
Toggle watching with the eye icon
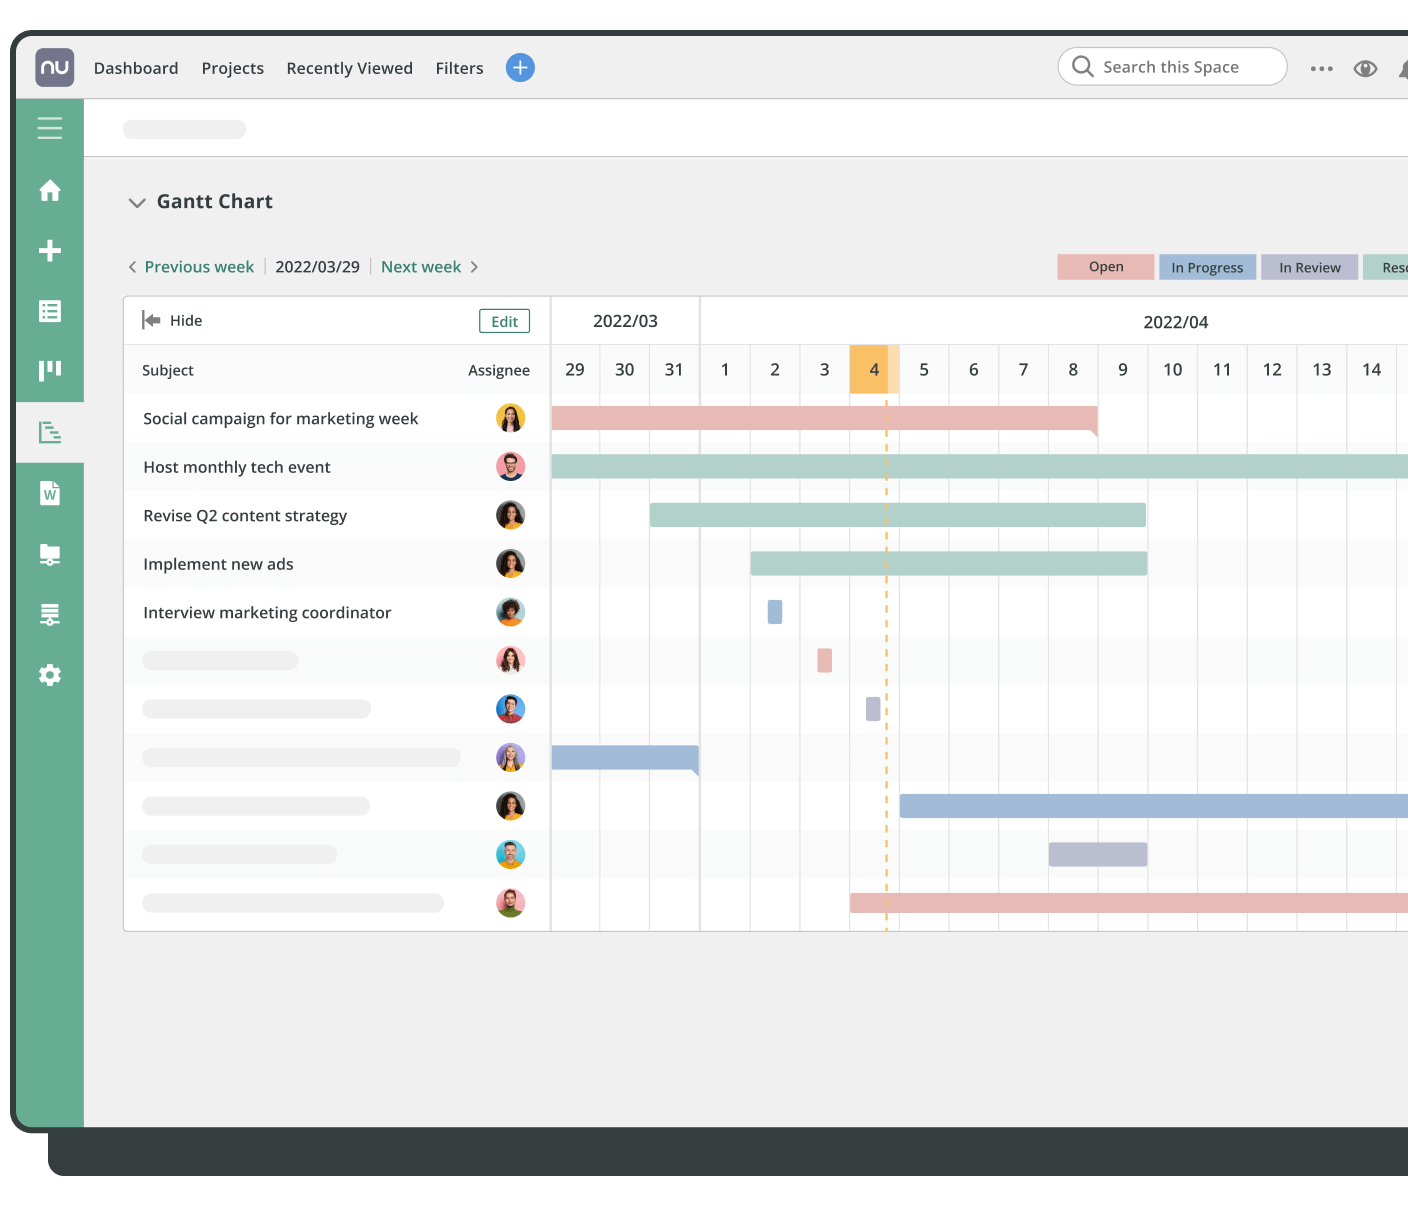pyautogui.click(x=1365, y=68)
